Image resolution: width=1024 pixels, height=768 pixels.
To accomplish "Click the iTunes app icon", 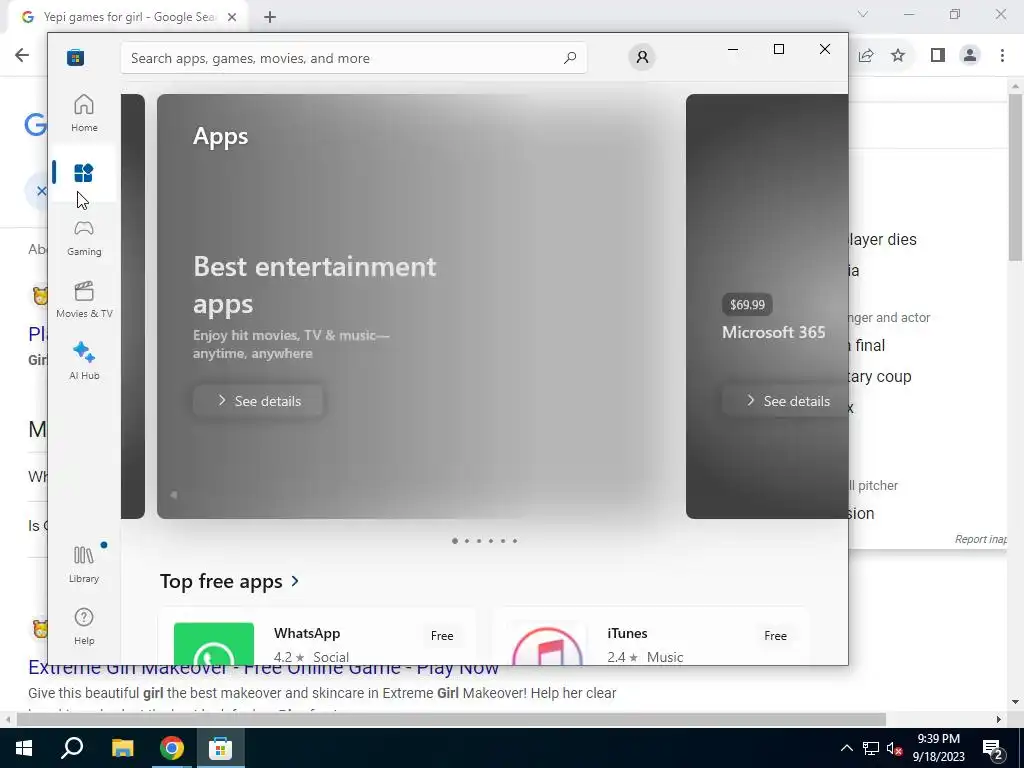I will tap(547, 644).
